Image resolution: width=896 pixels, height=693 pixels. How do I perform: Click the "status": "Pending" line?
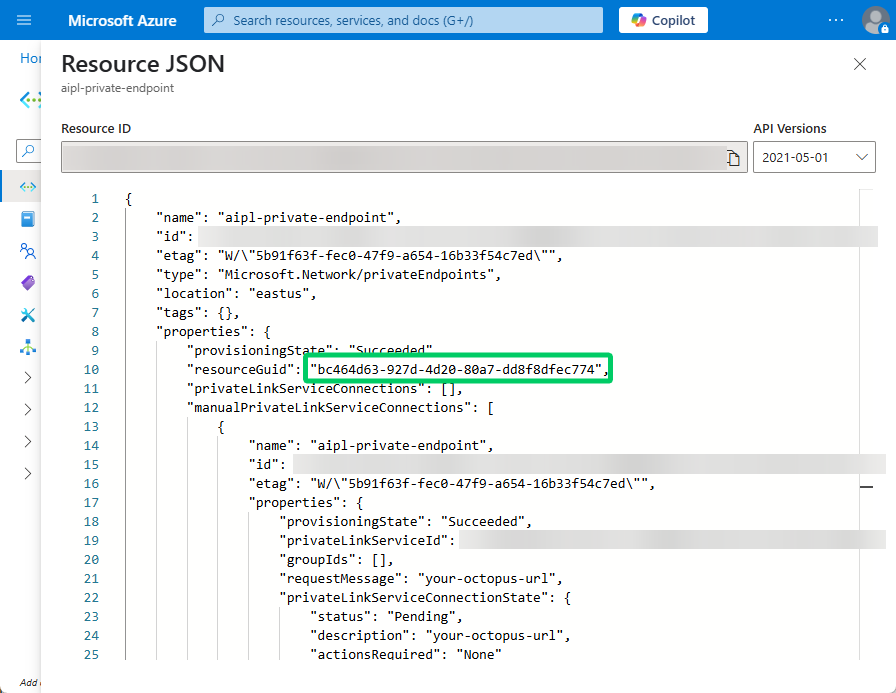point(386,617)
